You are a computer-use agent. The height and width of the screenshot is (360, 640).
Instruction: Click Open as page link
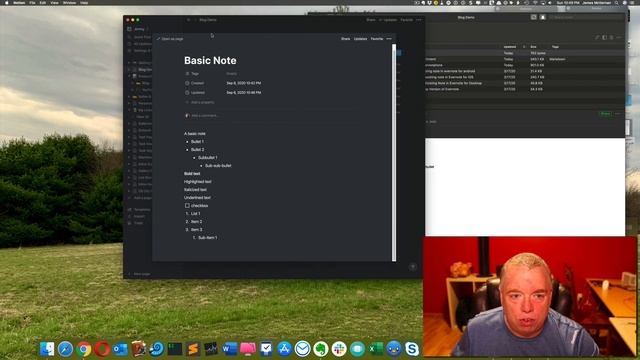click(171, 39)
